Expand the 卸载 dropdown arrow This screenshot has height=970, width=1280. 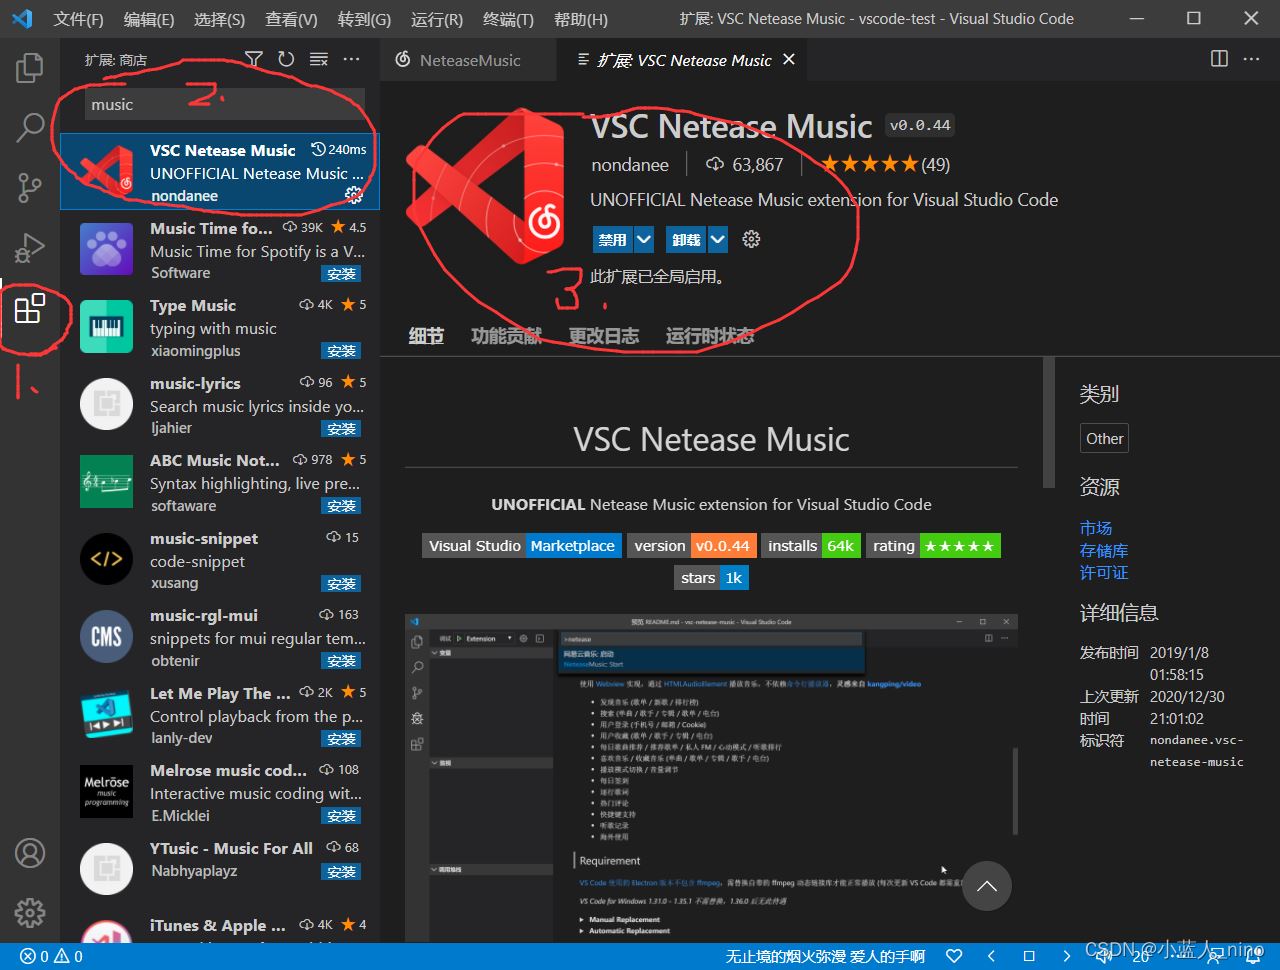718,239
